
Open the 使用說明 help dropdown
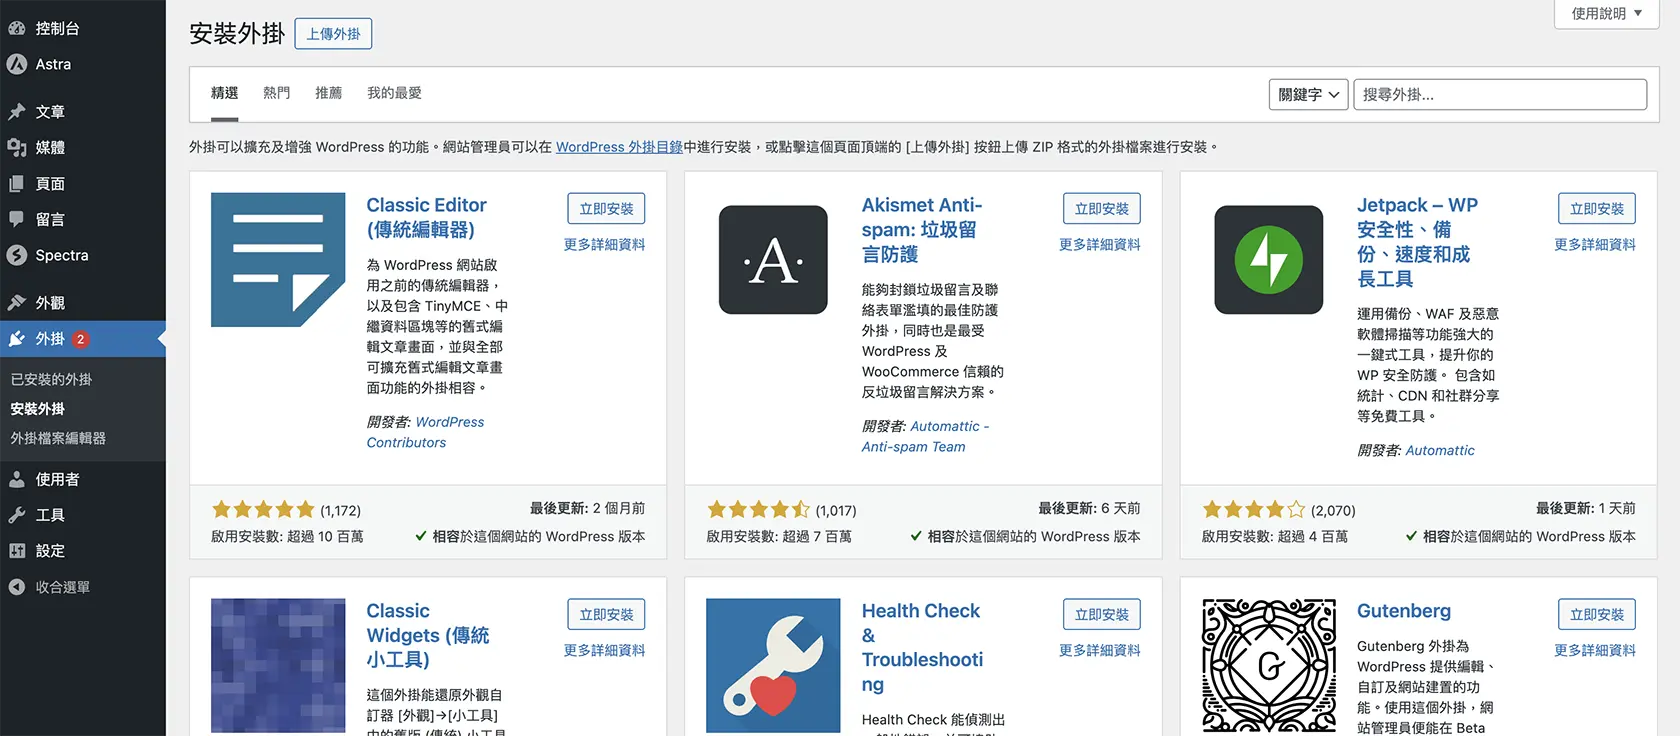coord(1606,14)
